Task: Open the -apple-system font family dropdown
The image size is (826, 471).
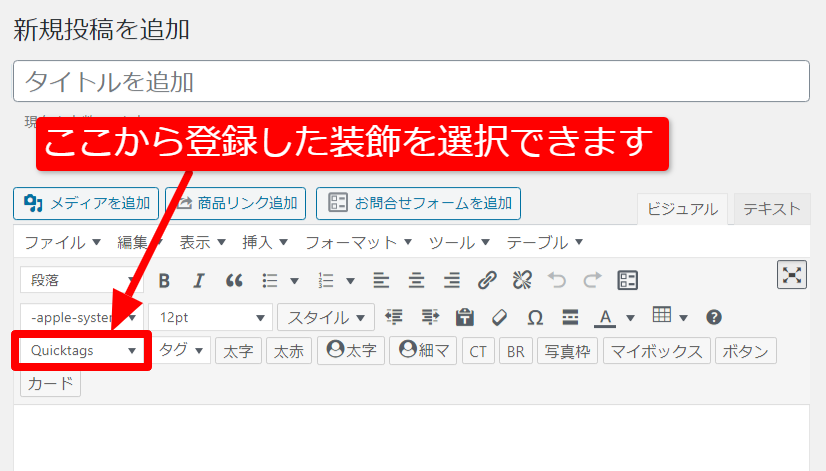Action: 82,317
